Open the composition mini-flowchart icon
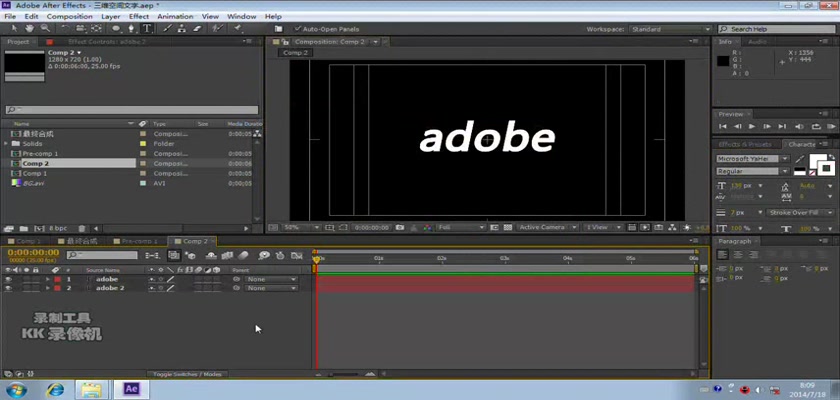The image size is (840, 400). tap(152, 256)
